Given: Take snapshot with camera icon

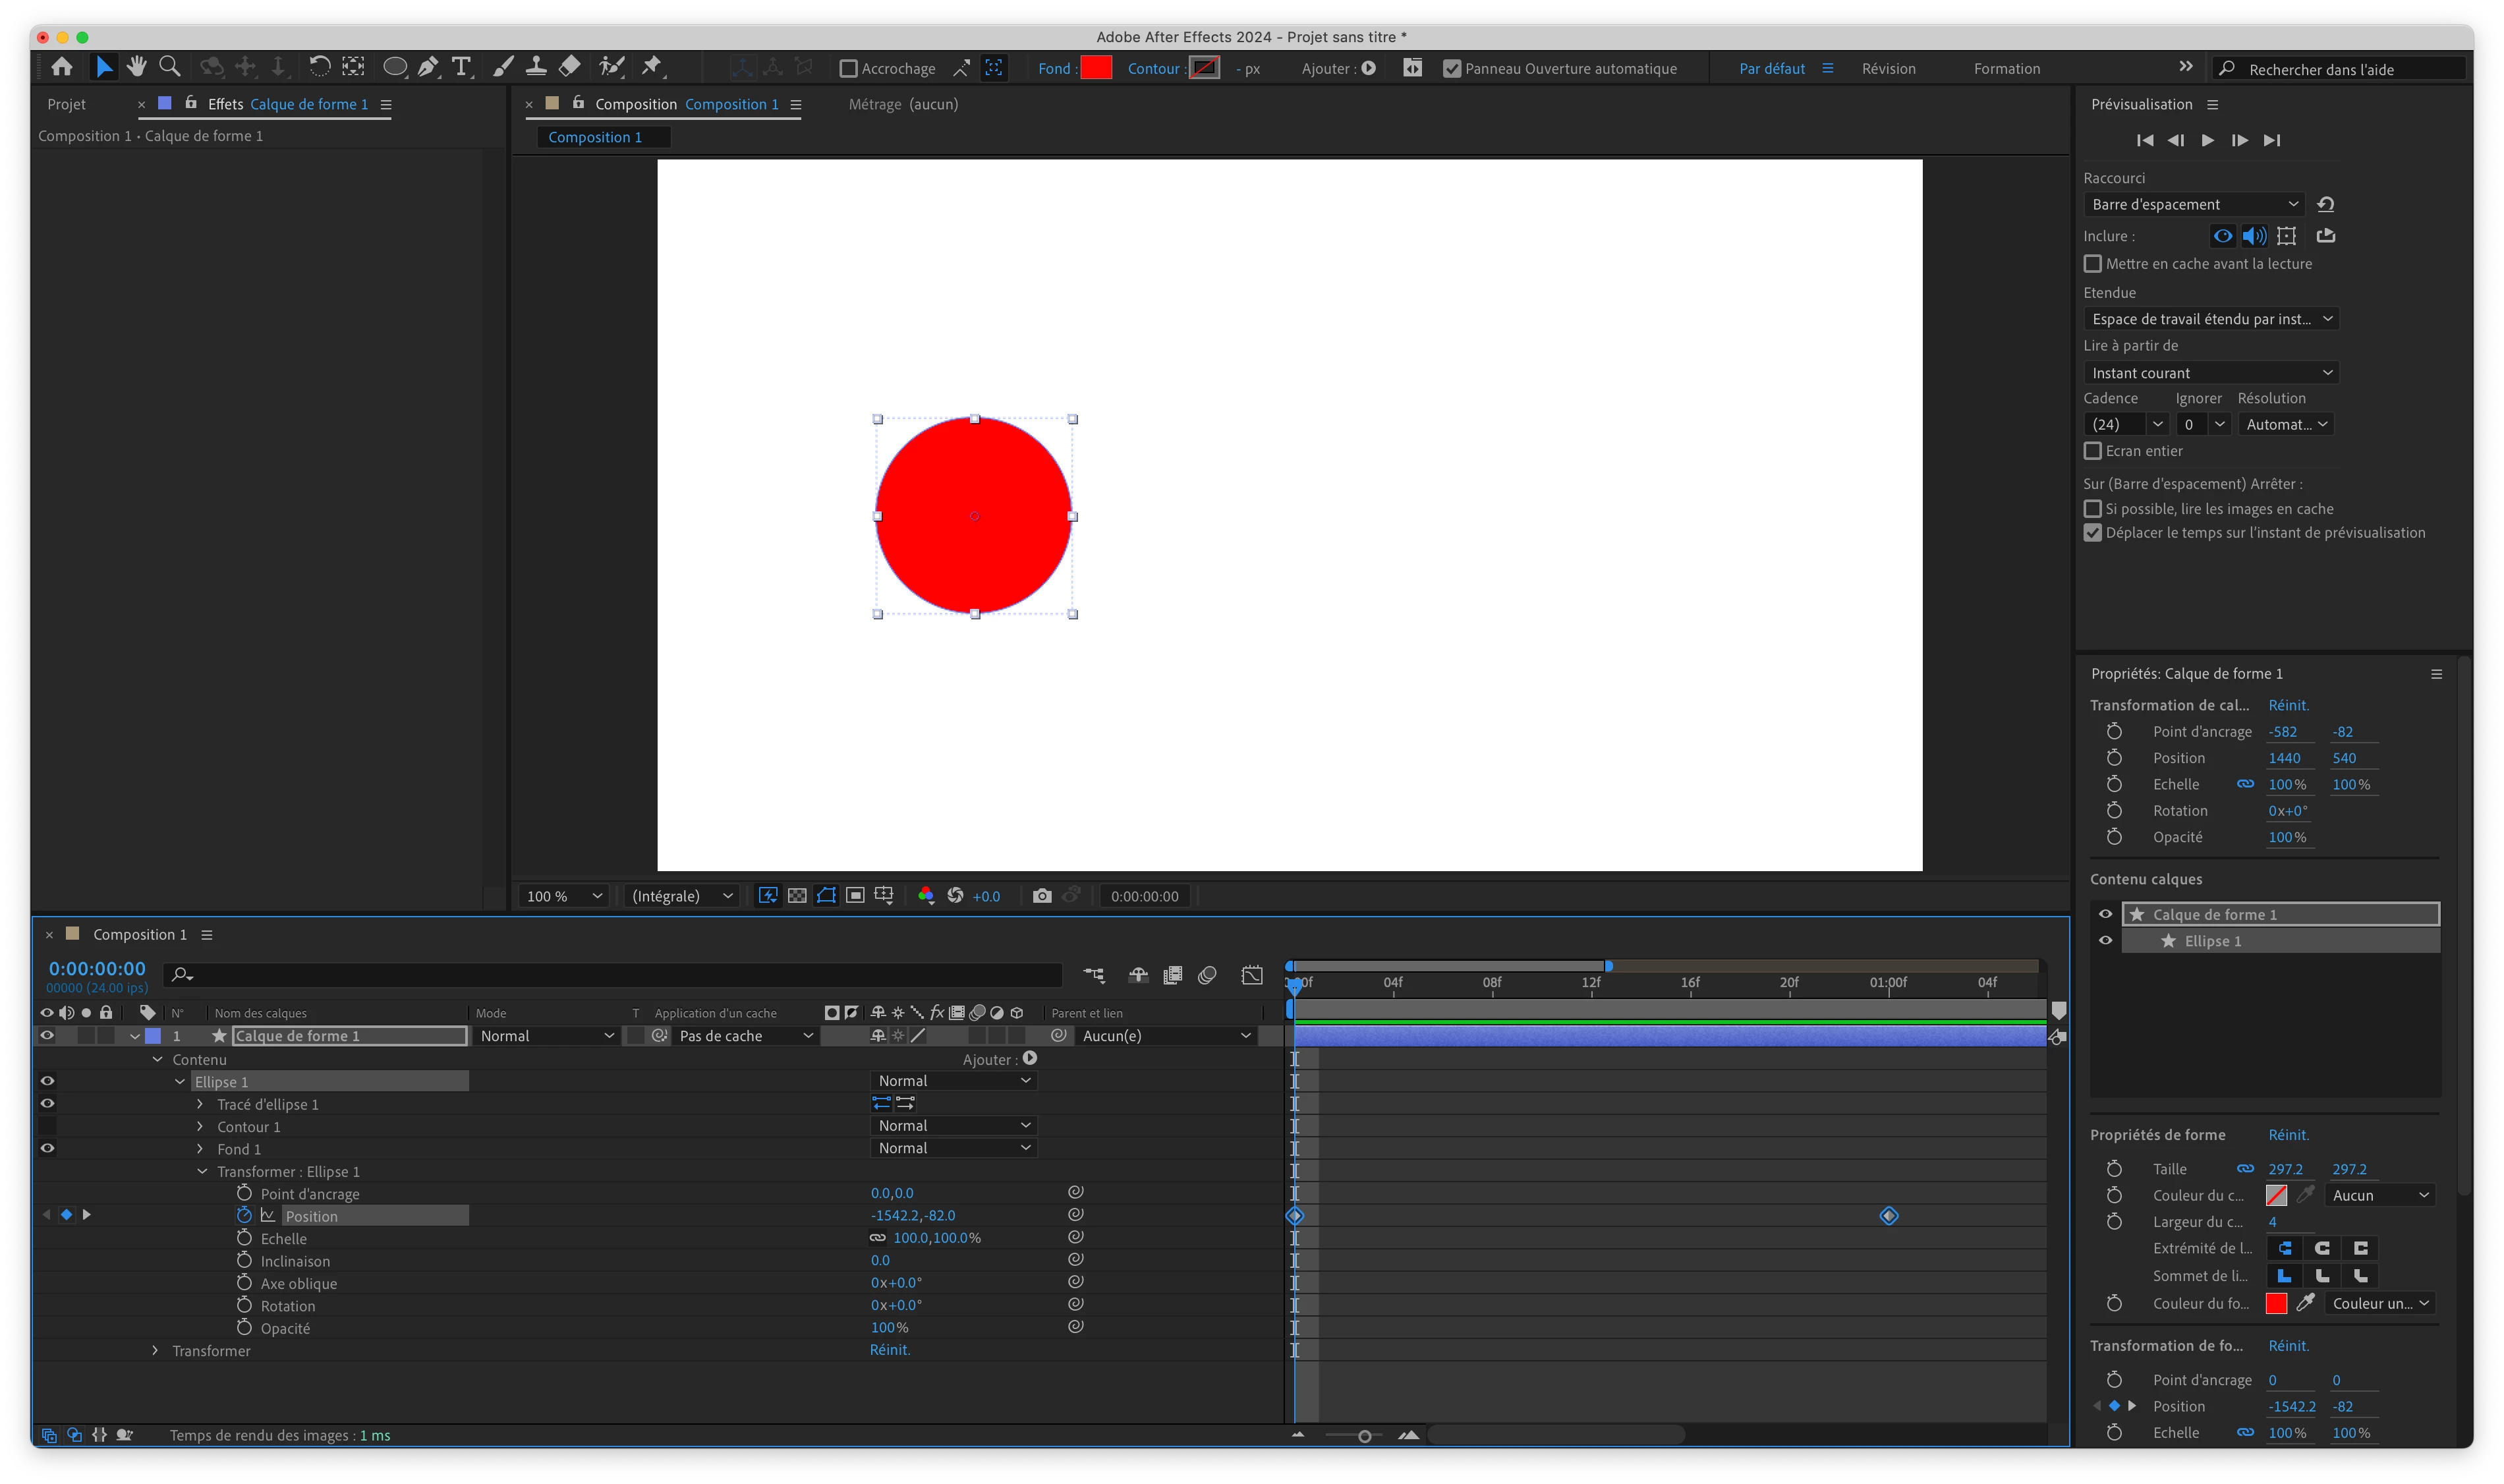Looking at the screenshot, I should (x=1042, y=896).
